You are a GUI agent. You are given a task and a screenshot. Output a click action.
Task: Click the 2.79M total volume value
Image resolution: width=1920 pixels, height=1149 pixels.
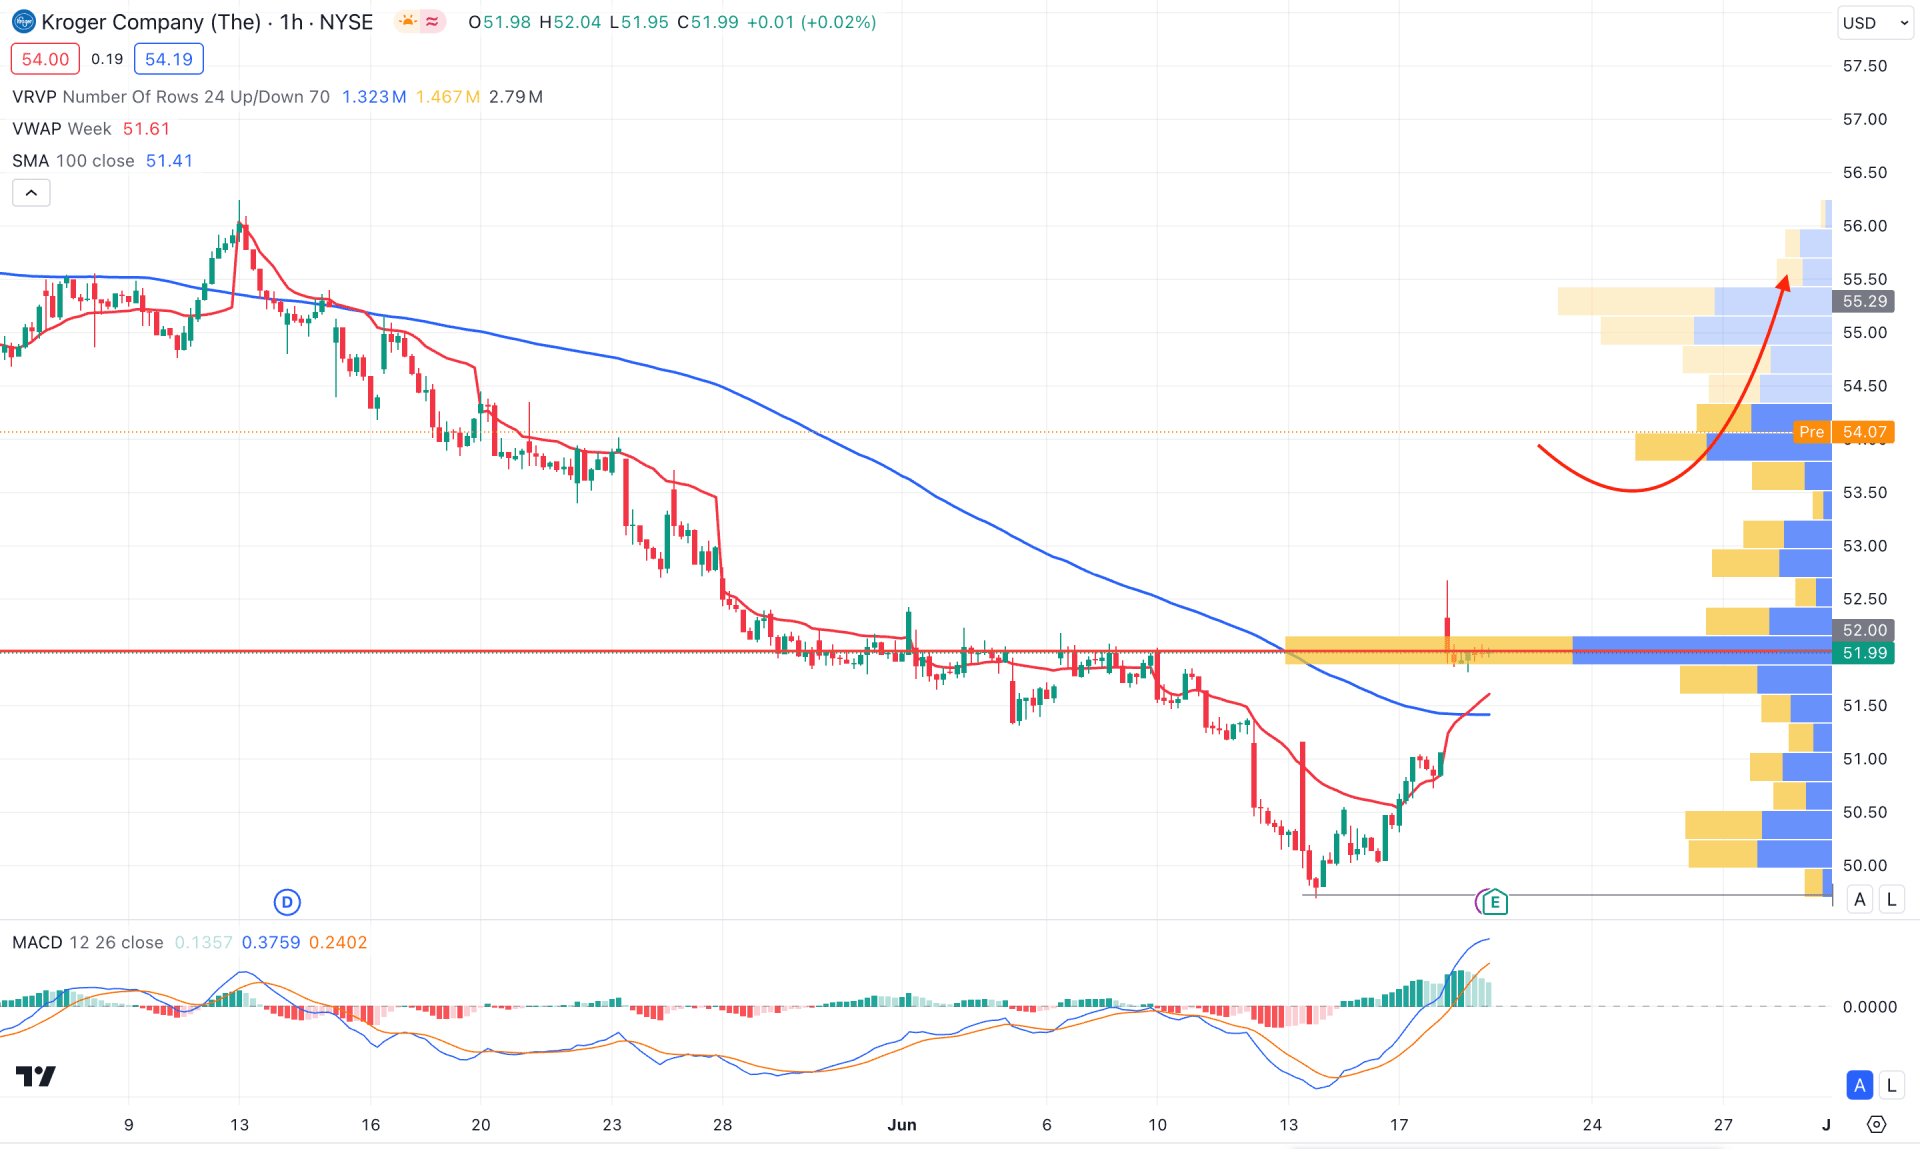(516, 96)
